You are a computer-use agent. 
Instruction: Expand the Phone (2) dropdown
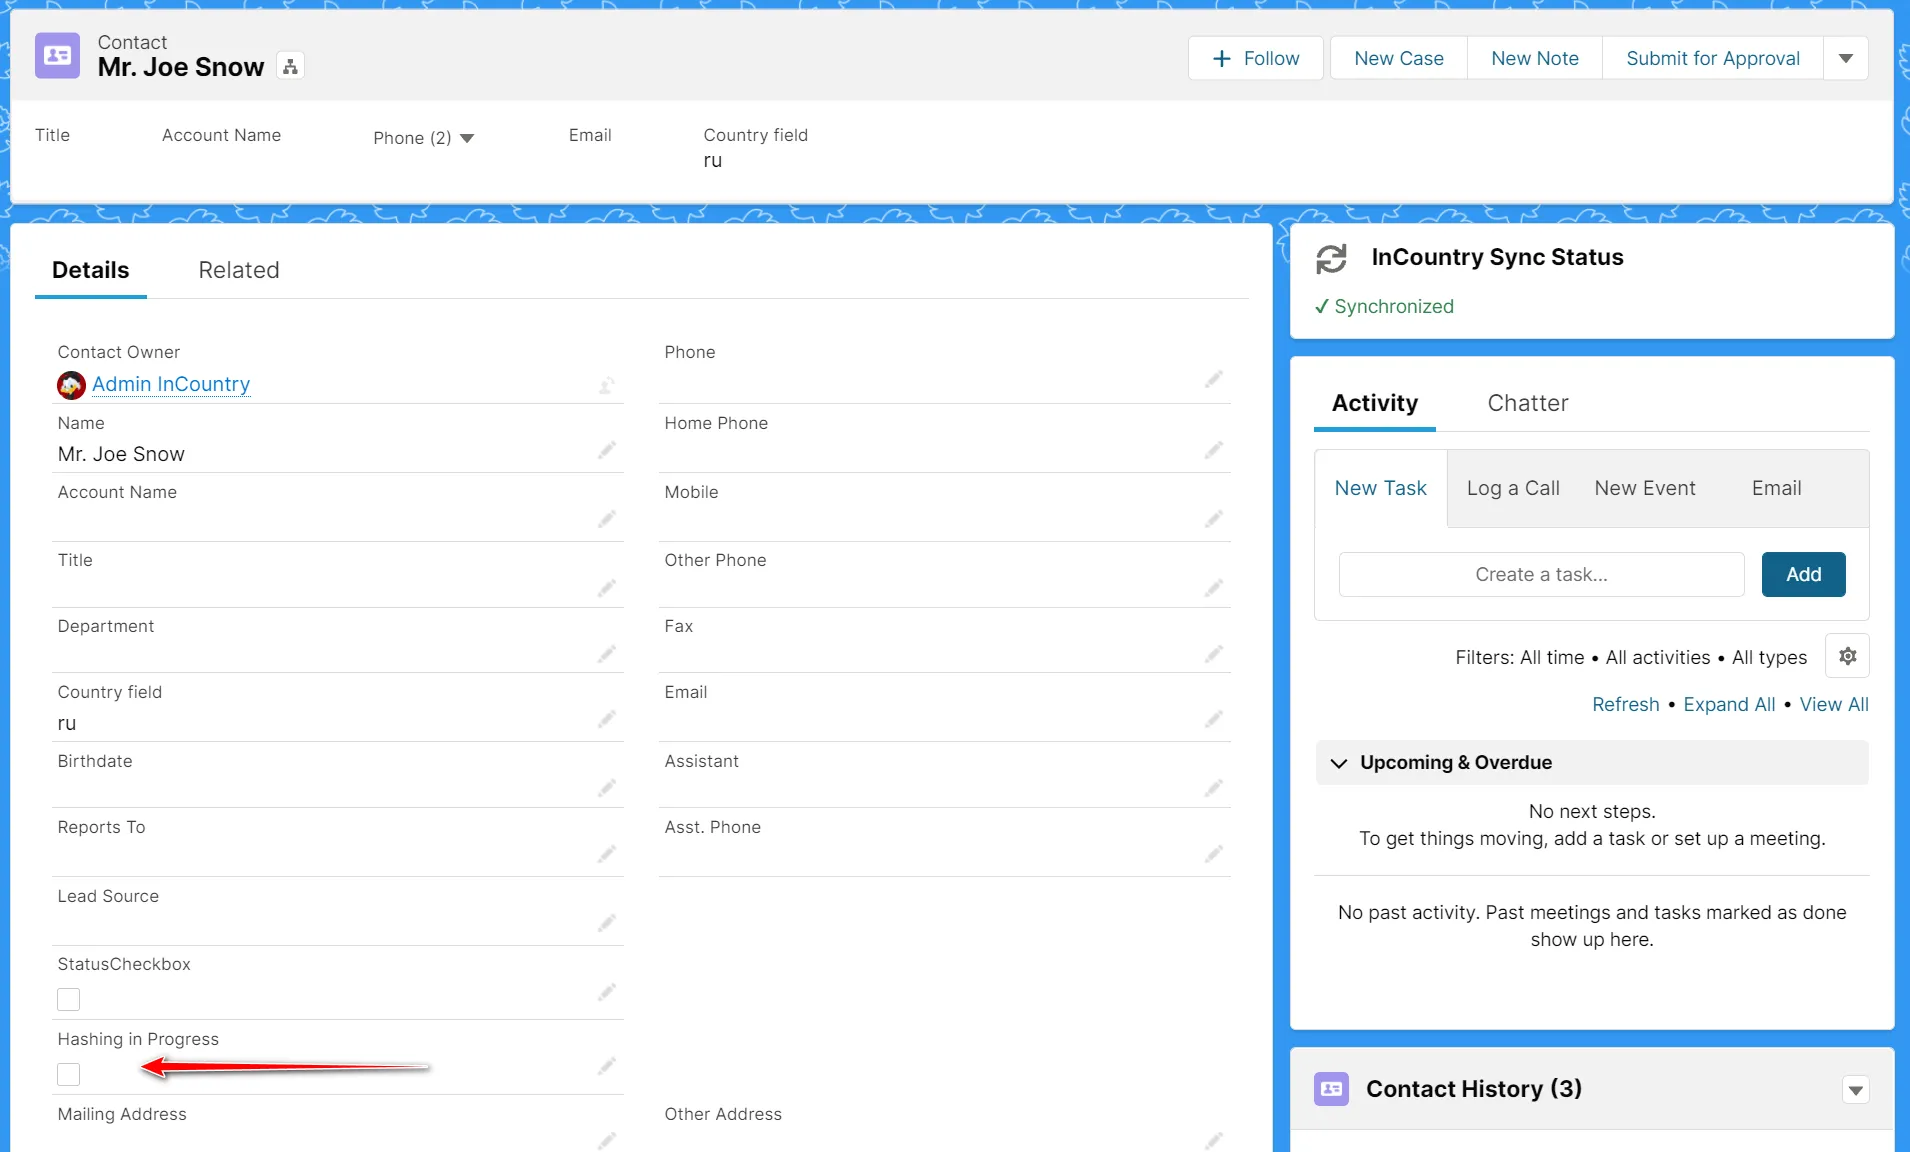coord(468,138)
